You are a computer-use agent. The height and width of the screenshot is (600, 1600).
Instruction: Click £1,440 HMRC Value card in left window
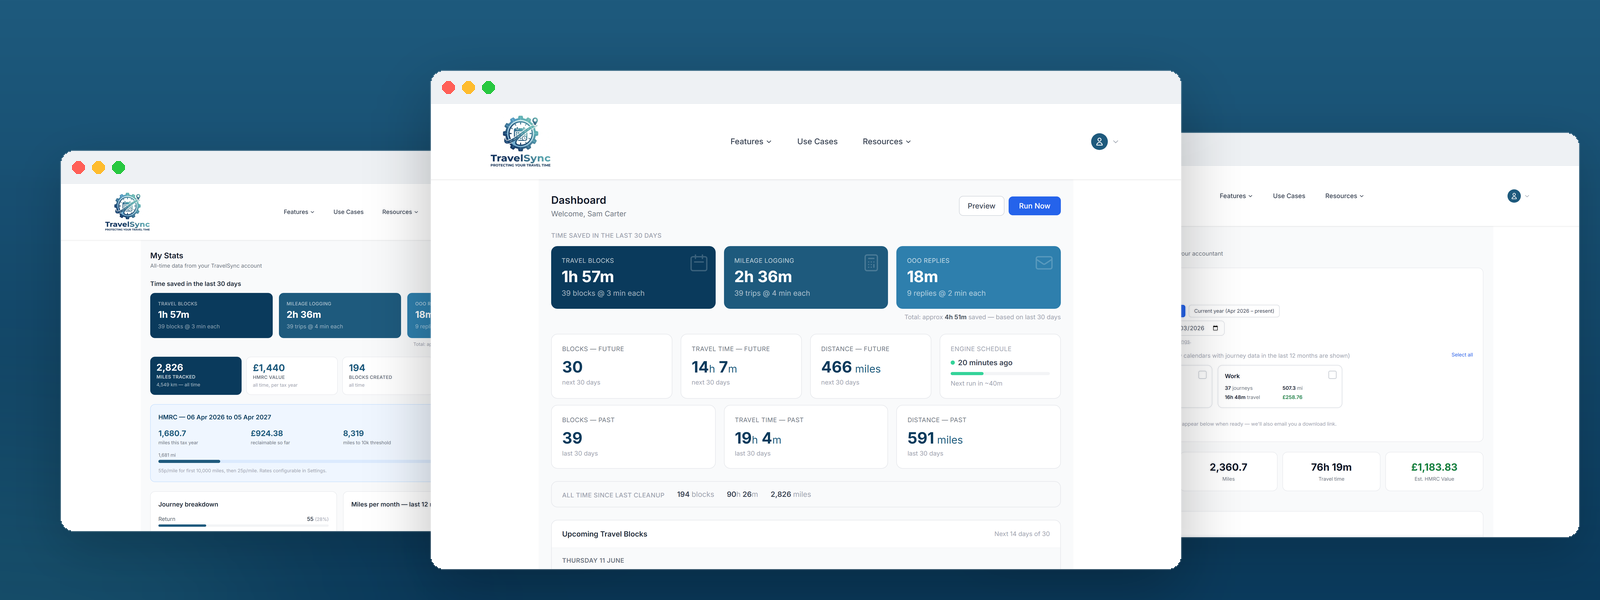(291, 375)
